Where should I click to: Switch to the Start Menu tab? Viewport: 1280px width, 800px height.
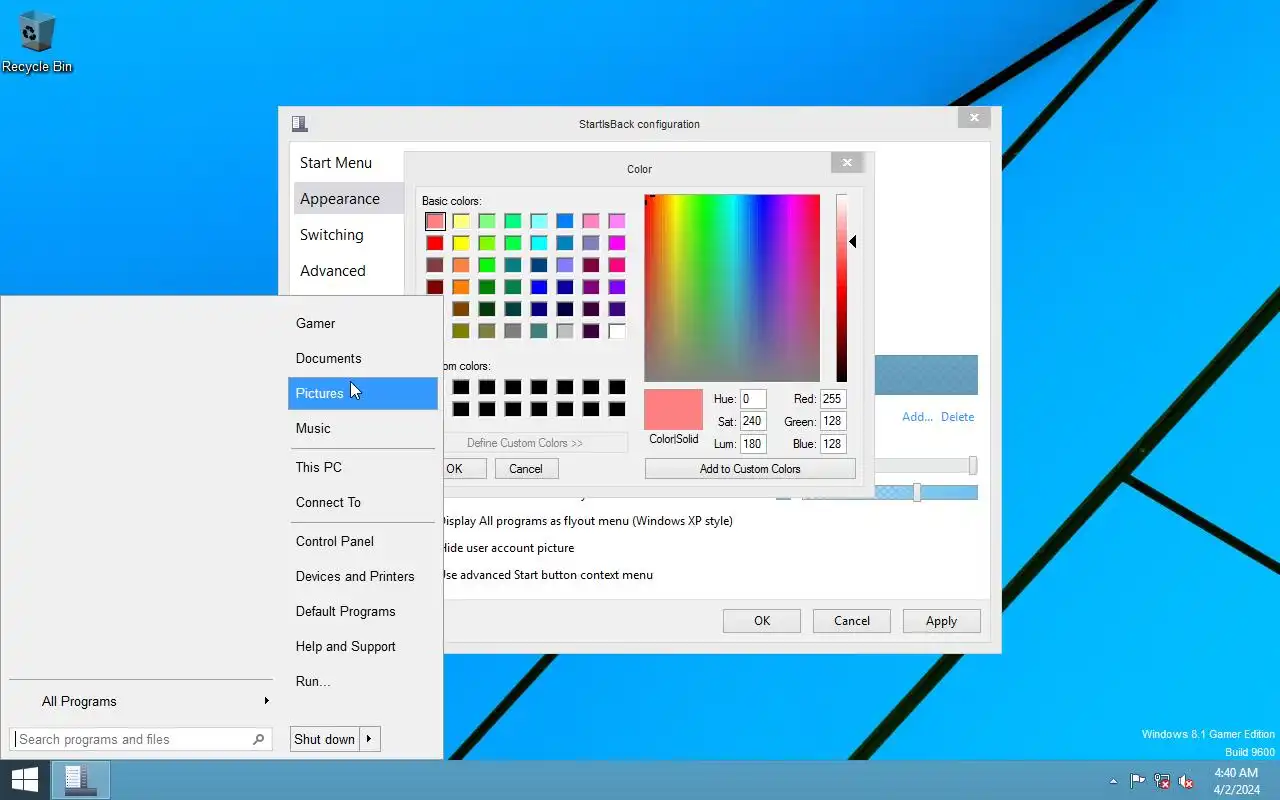click(x=336, y=163)
